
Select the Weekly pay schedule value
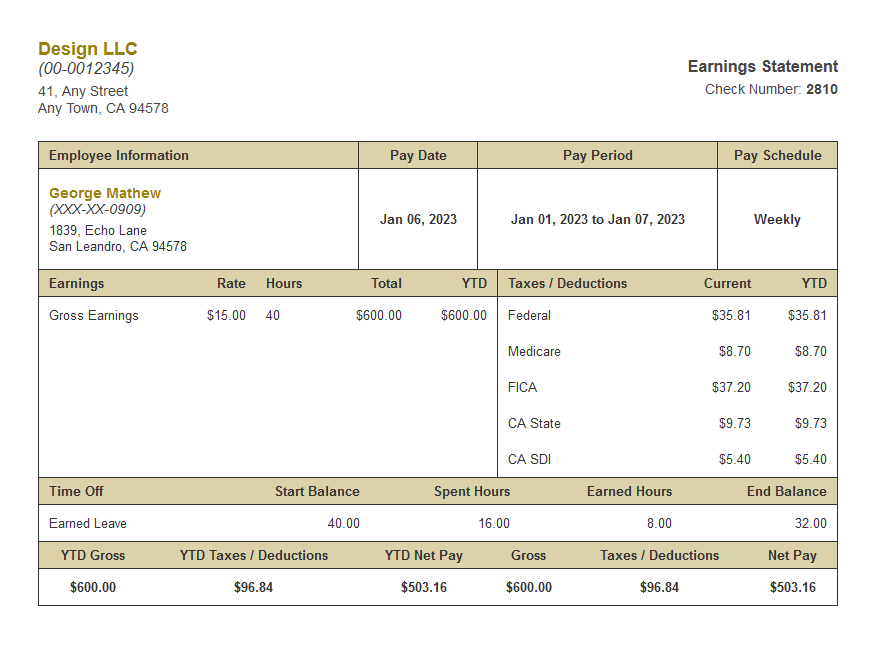coord(776,219)
